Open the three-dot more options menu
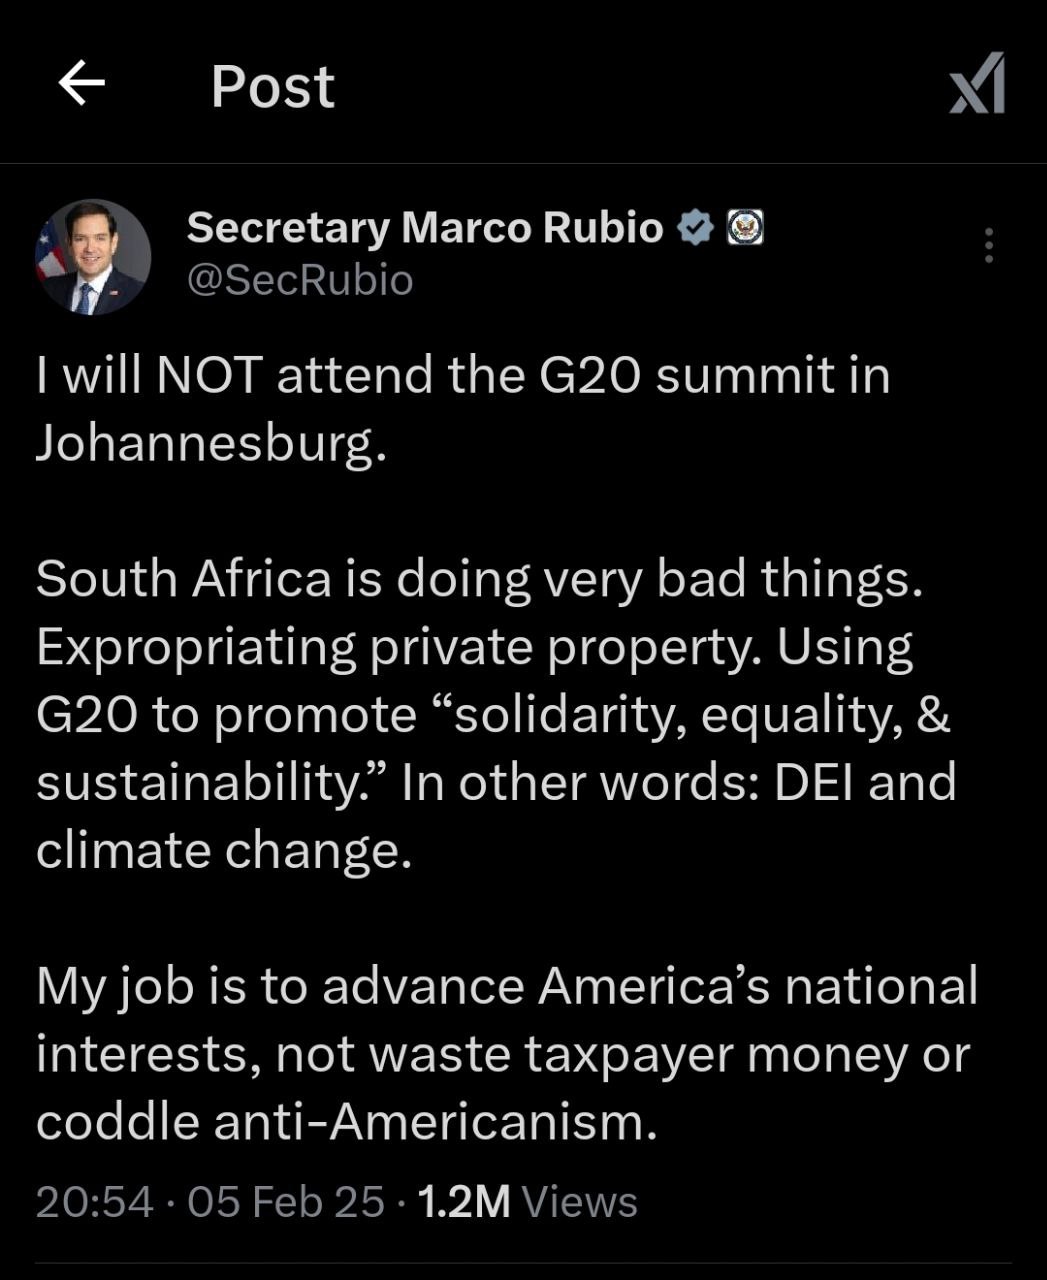 [988, 245]
